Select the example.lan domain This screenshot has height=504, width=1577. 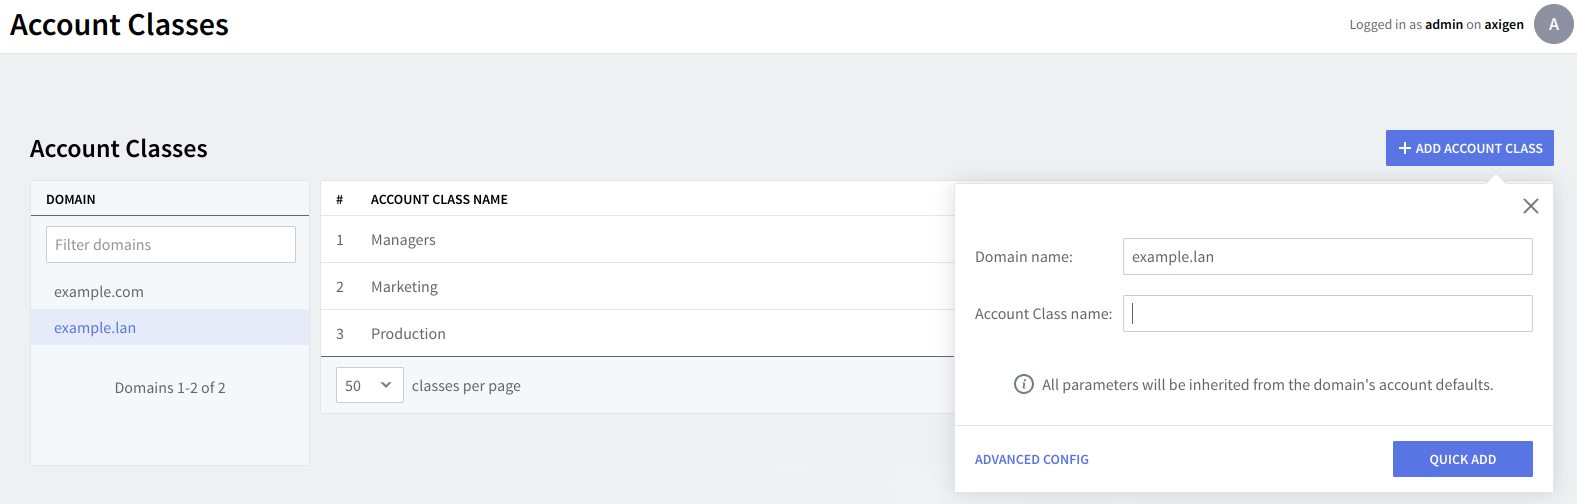click(x=95, y=328)
